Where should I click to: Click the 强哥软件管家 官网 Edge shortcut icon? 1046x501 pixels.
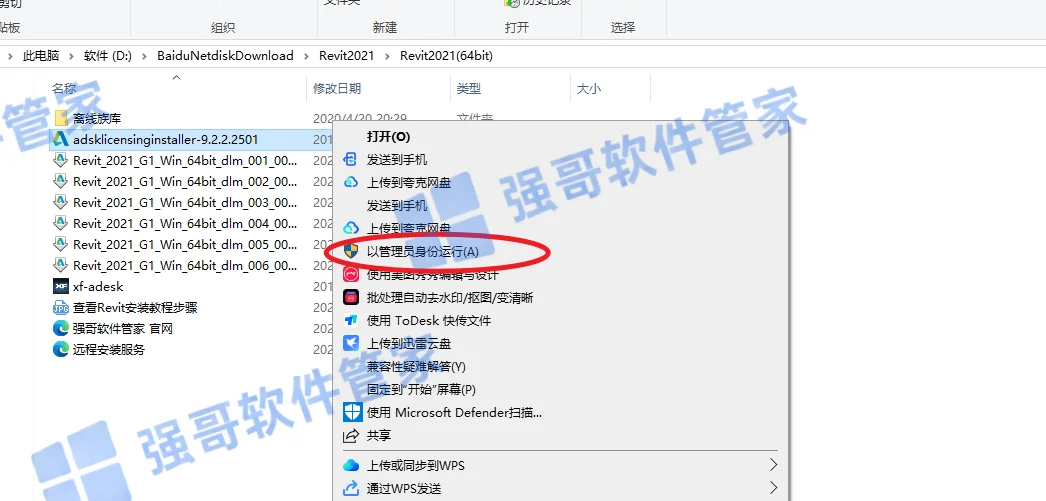coord(61,328)
